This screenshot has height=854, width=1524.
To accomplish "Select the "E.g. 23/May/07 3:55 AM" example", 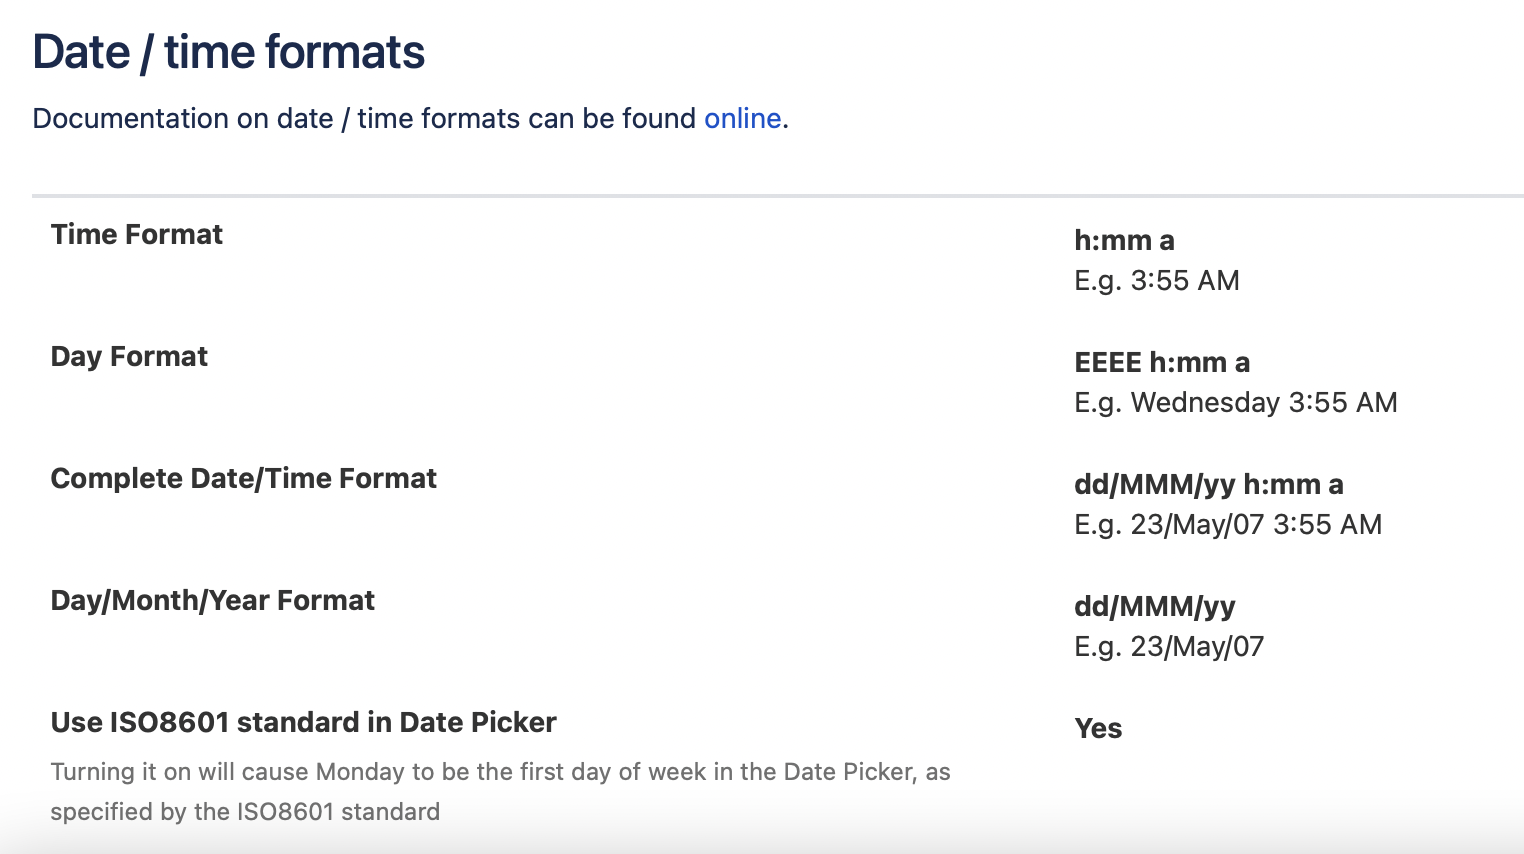I will pos(1228,524).
